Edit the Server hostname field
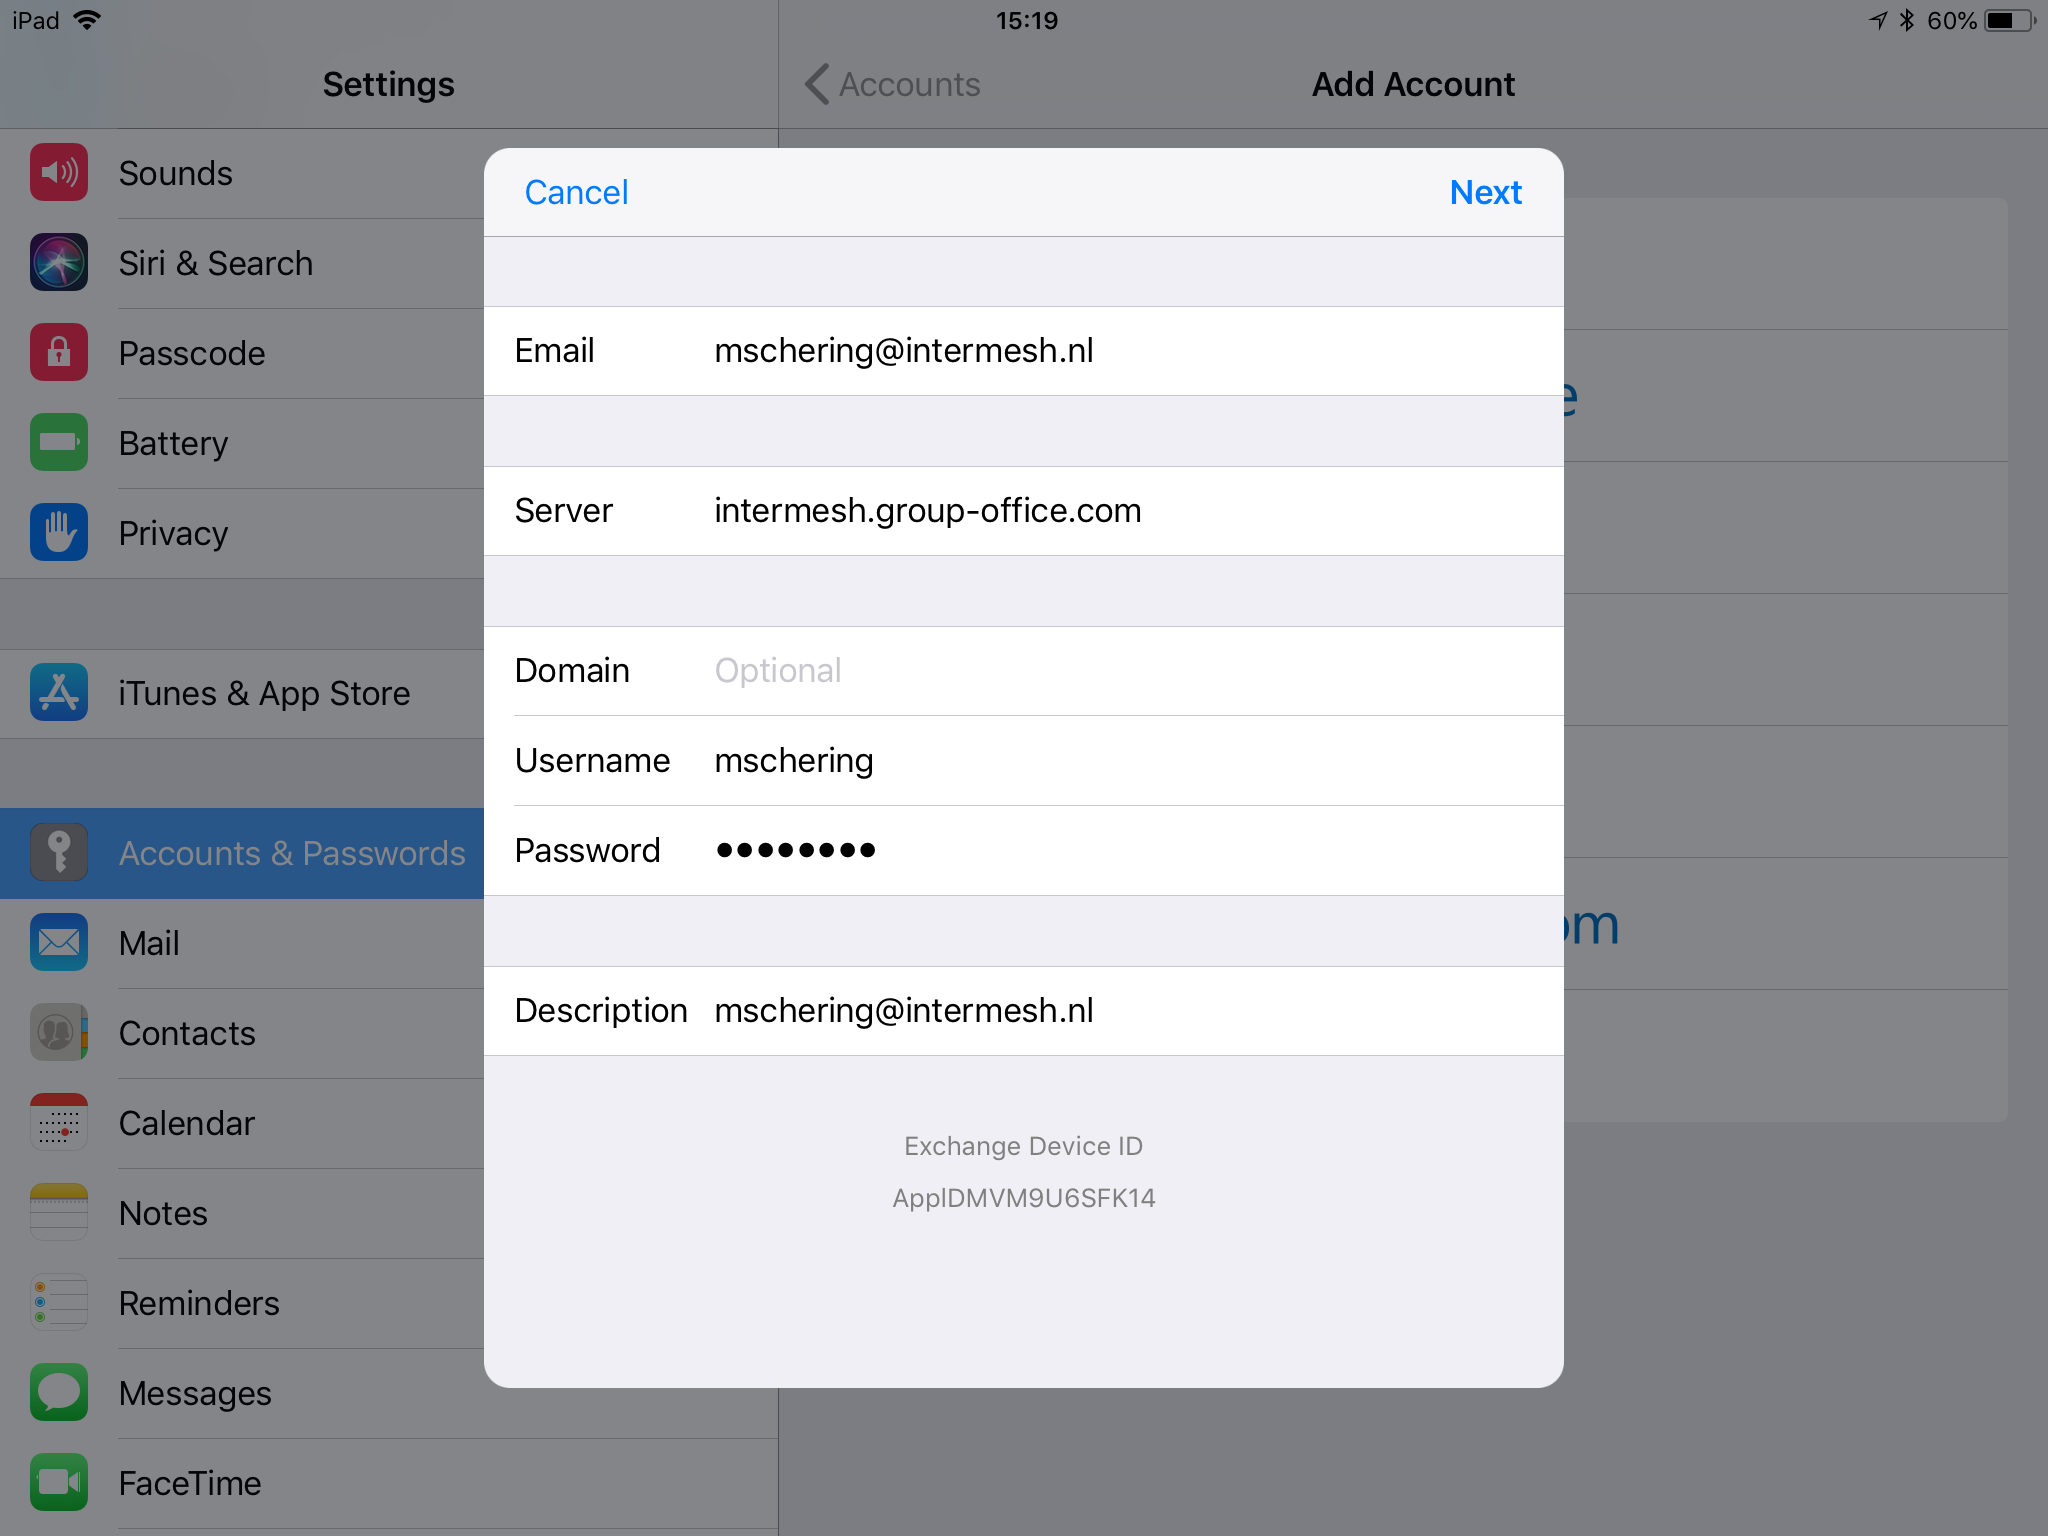 1024,511
